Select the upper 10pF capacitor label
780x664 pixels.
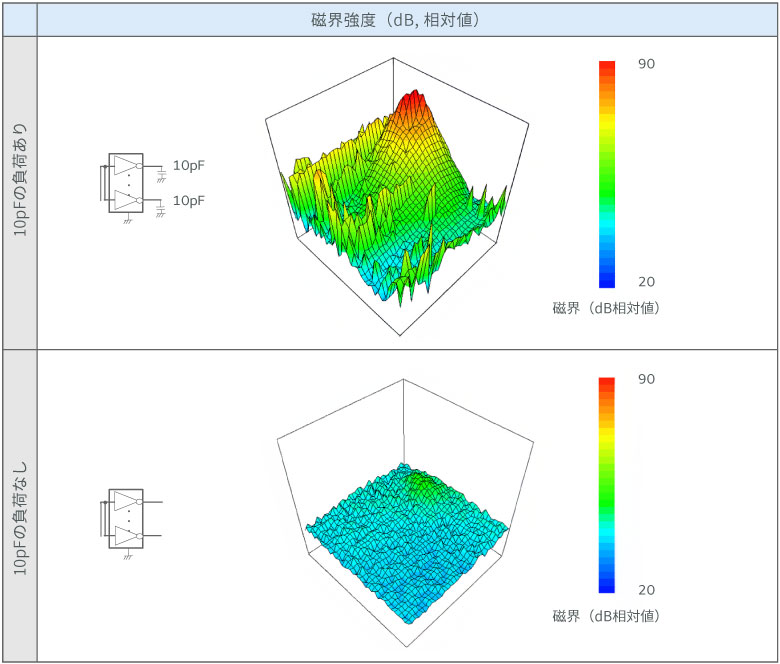(x=189, y=166)
